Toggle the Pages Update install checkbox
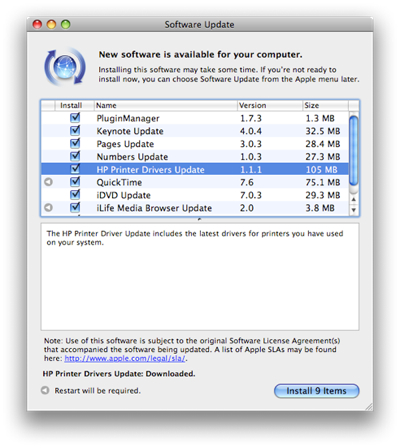Image resolution: width=400 pixels, height=448 pixels. pyautogui.click(x=75, y=143)
